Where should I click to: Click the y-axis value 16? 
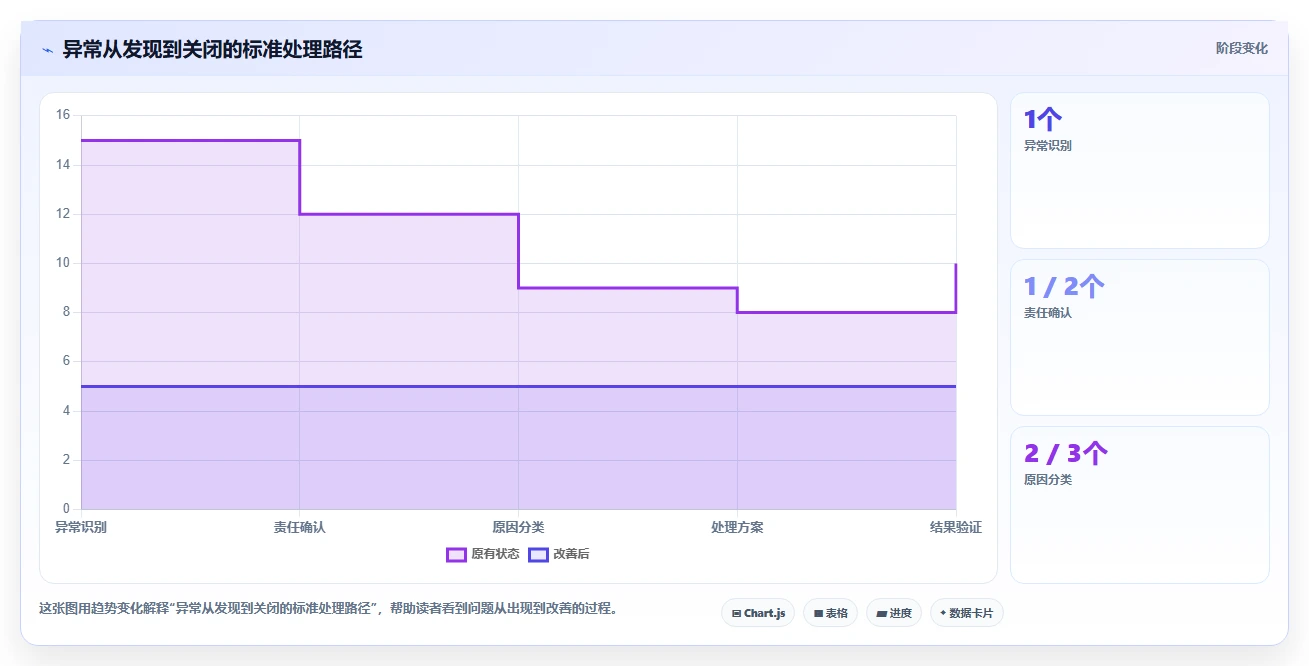[63, 115]
